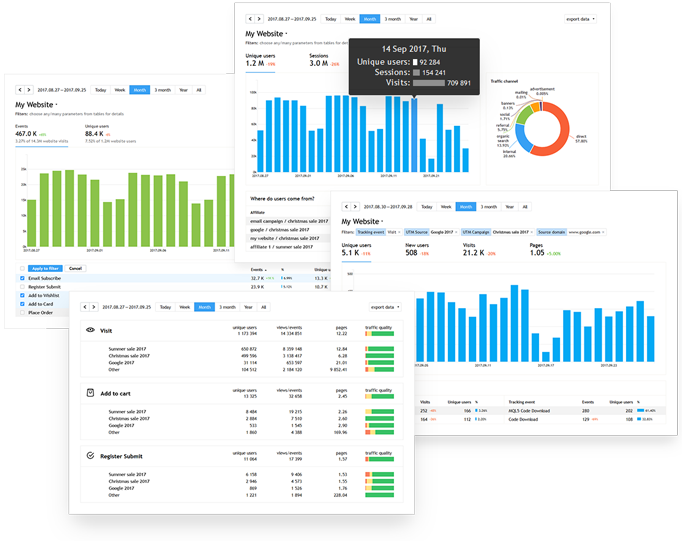This screenshot has height=541, width=682.
Task: Click Unique users 88.4 K metric in green window
Action: [110, 133]
